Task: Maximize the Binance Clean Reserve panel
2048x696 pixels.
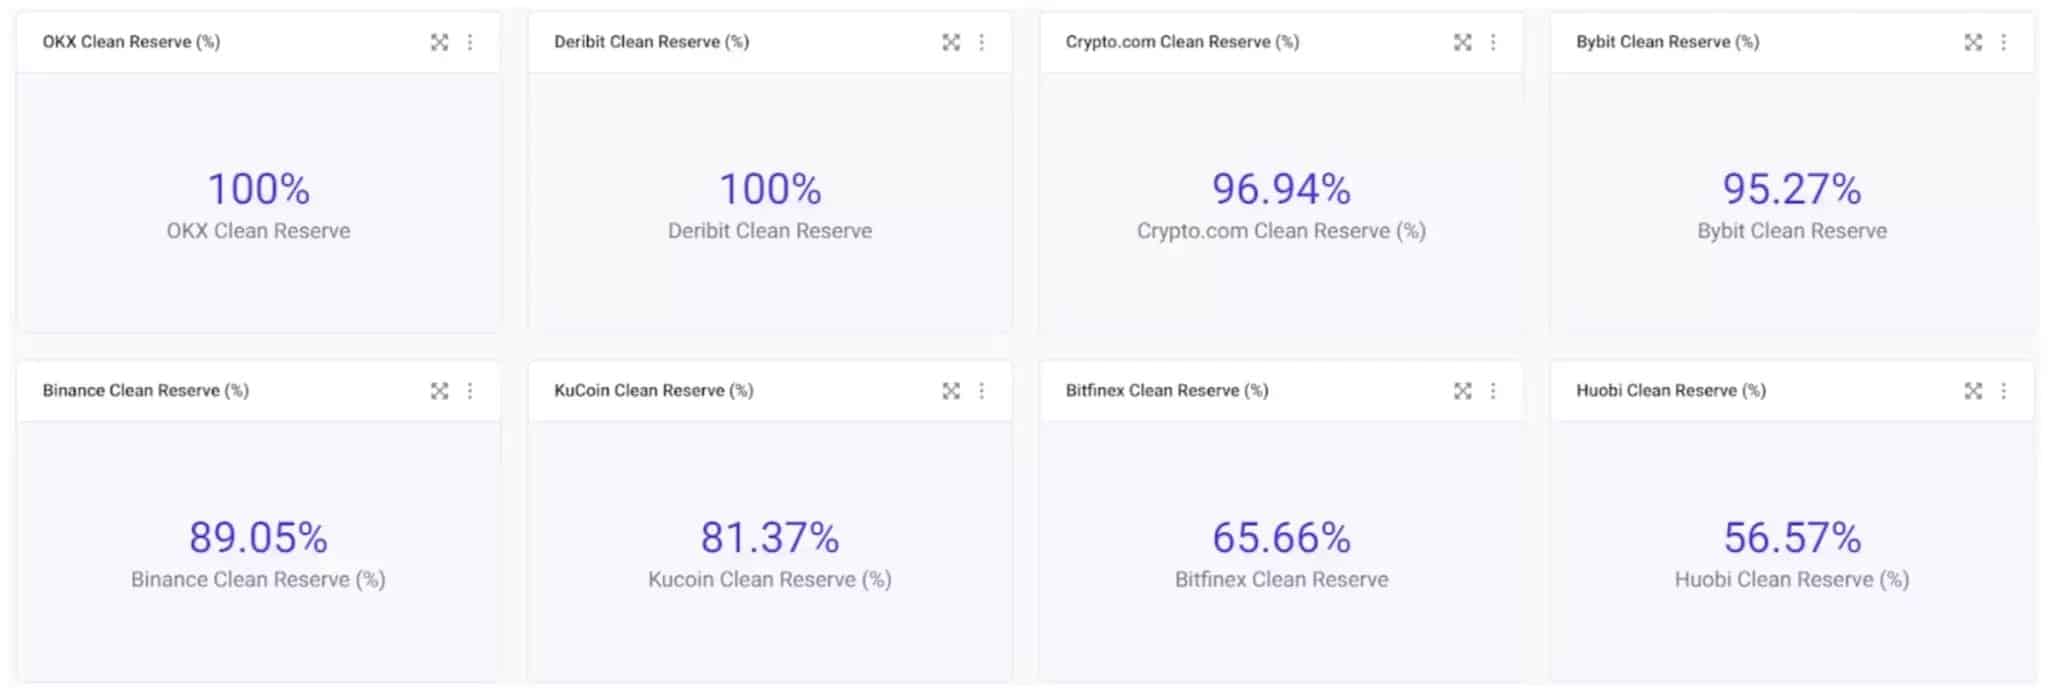Action: (x=439, y=391)
